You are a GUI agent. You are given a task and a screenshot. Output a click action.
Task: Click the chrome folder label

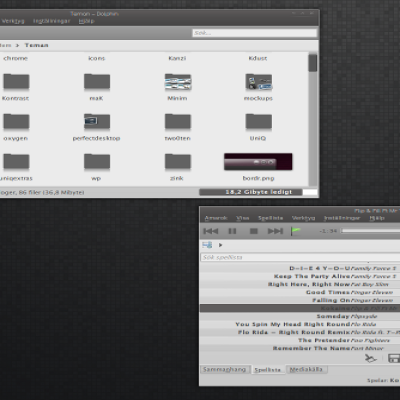pos(15,58)
